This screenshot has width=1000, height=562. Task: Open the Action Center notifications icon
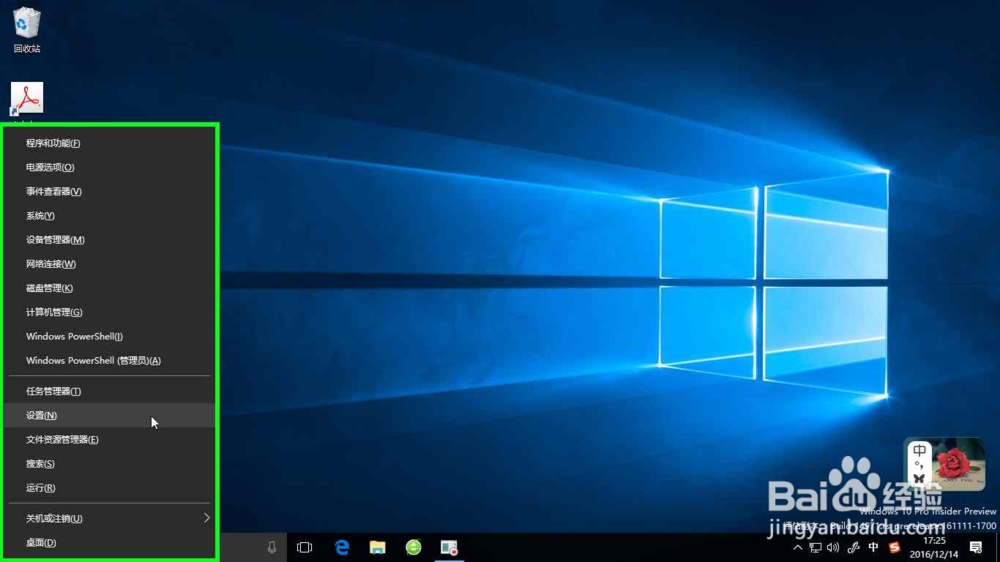976,547
